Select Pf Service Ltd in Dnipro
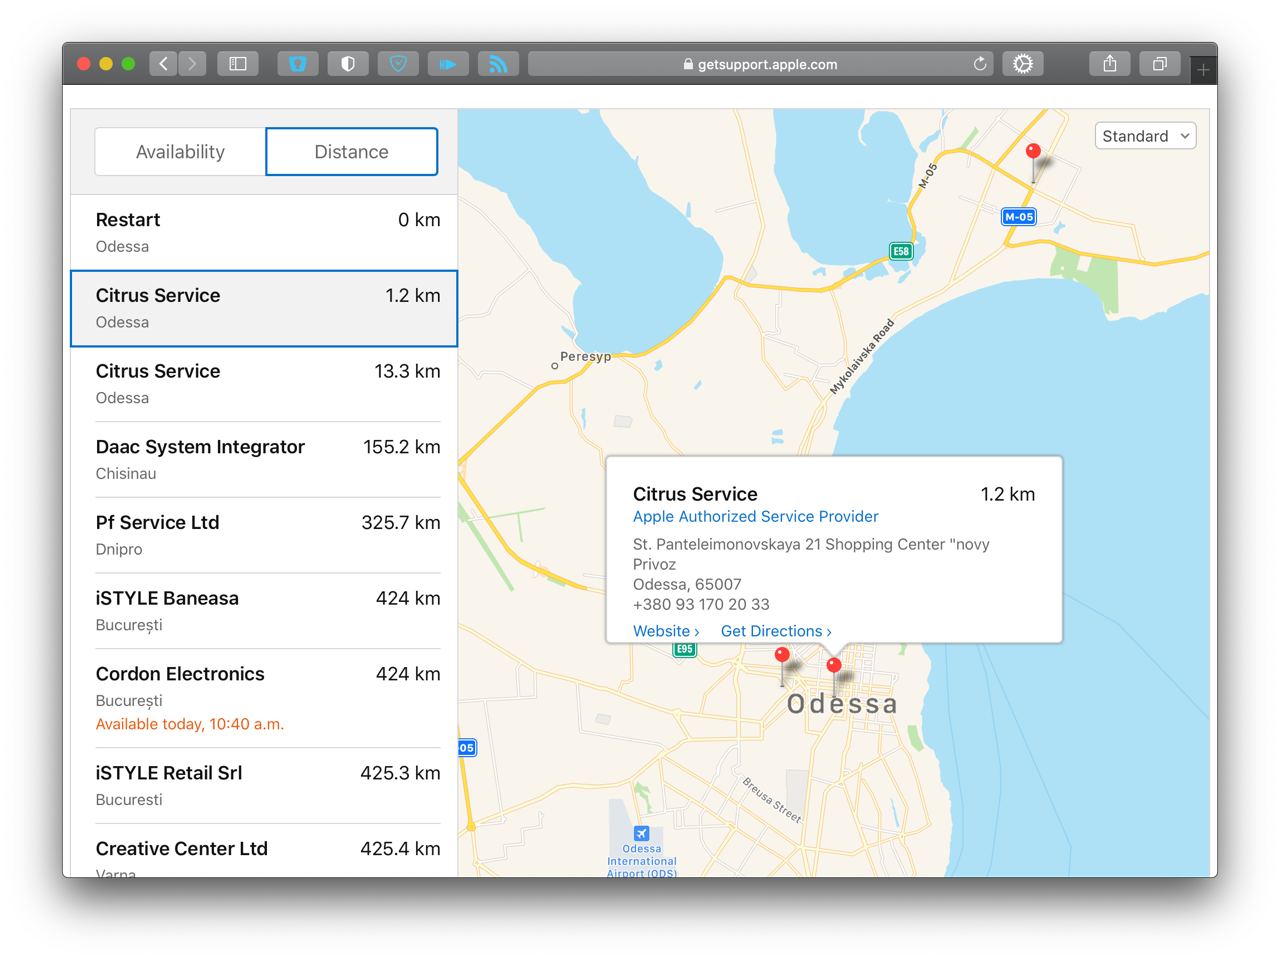Viewport: 1280px width, 960px height. [x=264, y=535]
